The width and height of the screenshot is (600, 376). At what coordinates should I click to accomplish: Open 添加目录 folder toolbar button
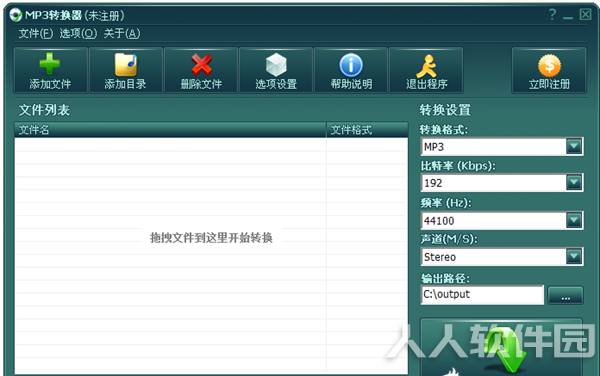(126, 71)
